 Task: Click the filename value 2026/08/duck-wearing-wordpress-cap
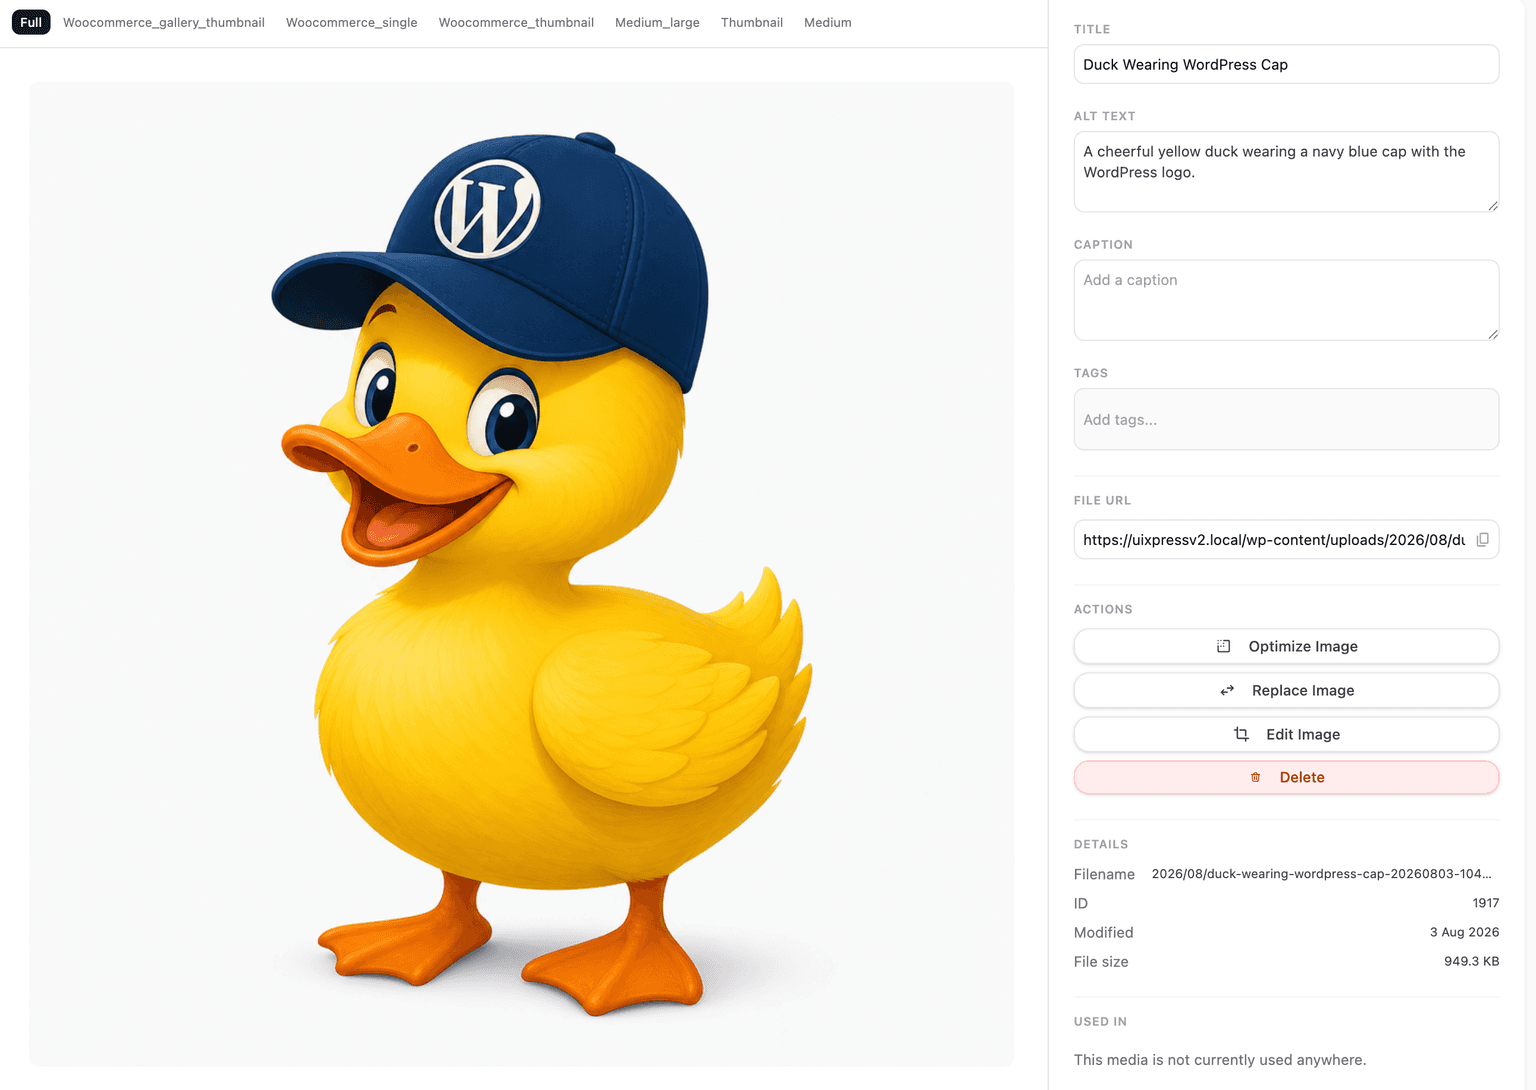tap(1321, 874)
